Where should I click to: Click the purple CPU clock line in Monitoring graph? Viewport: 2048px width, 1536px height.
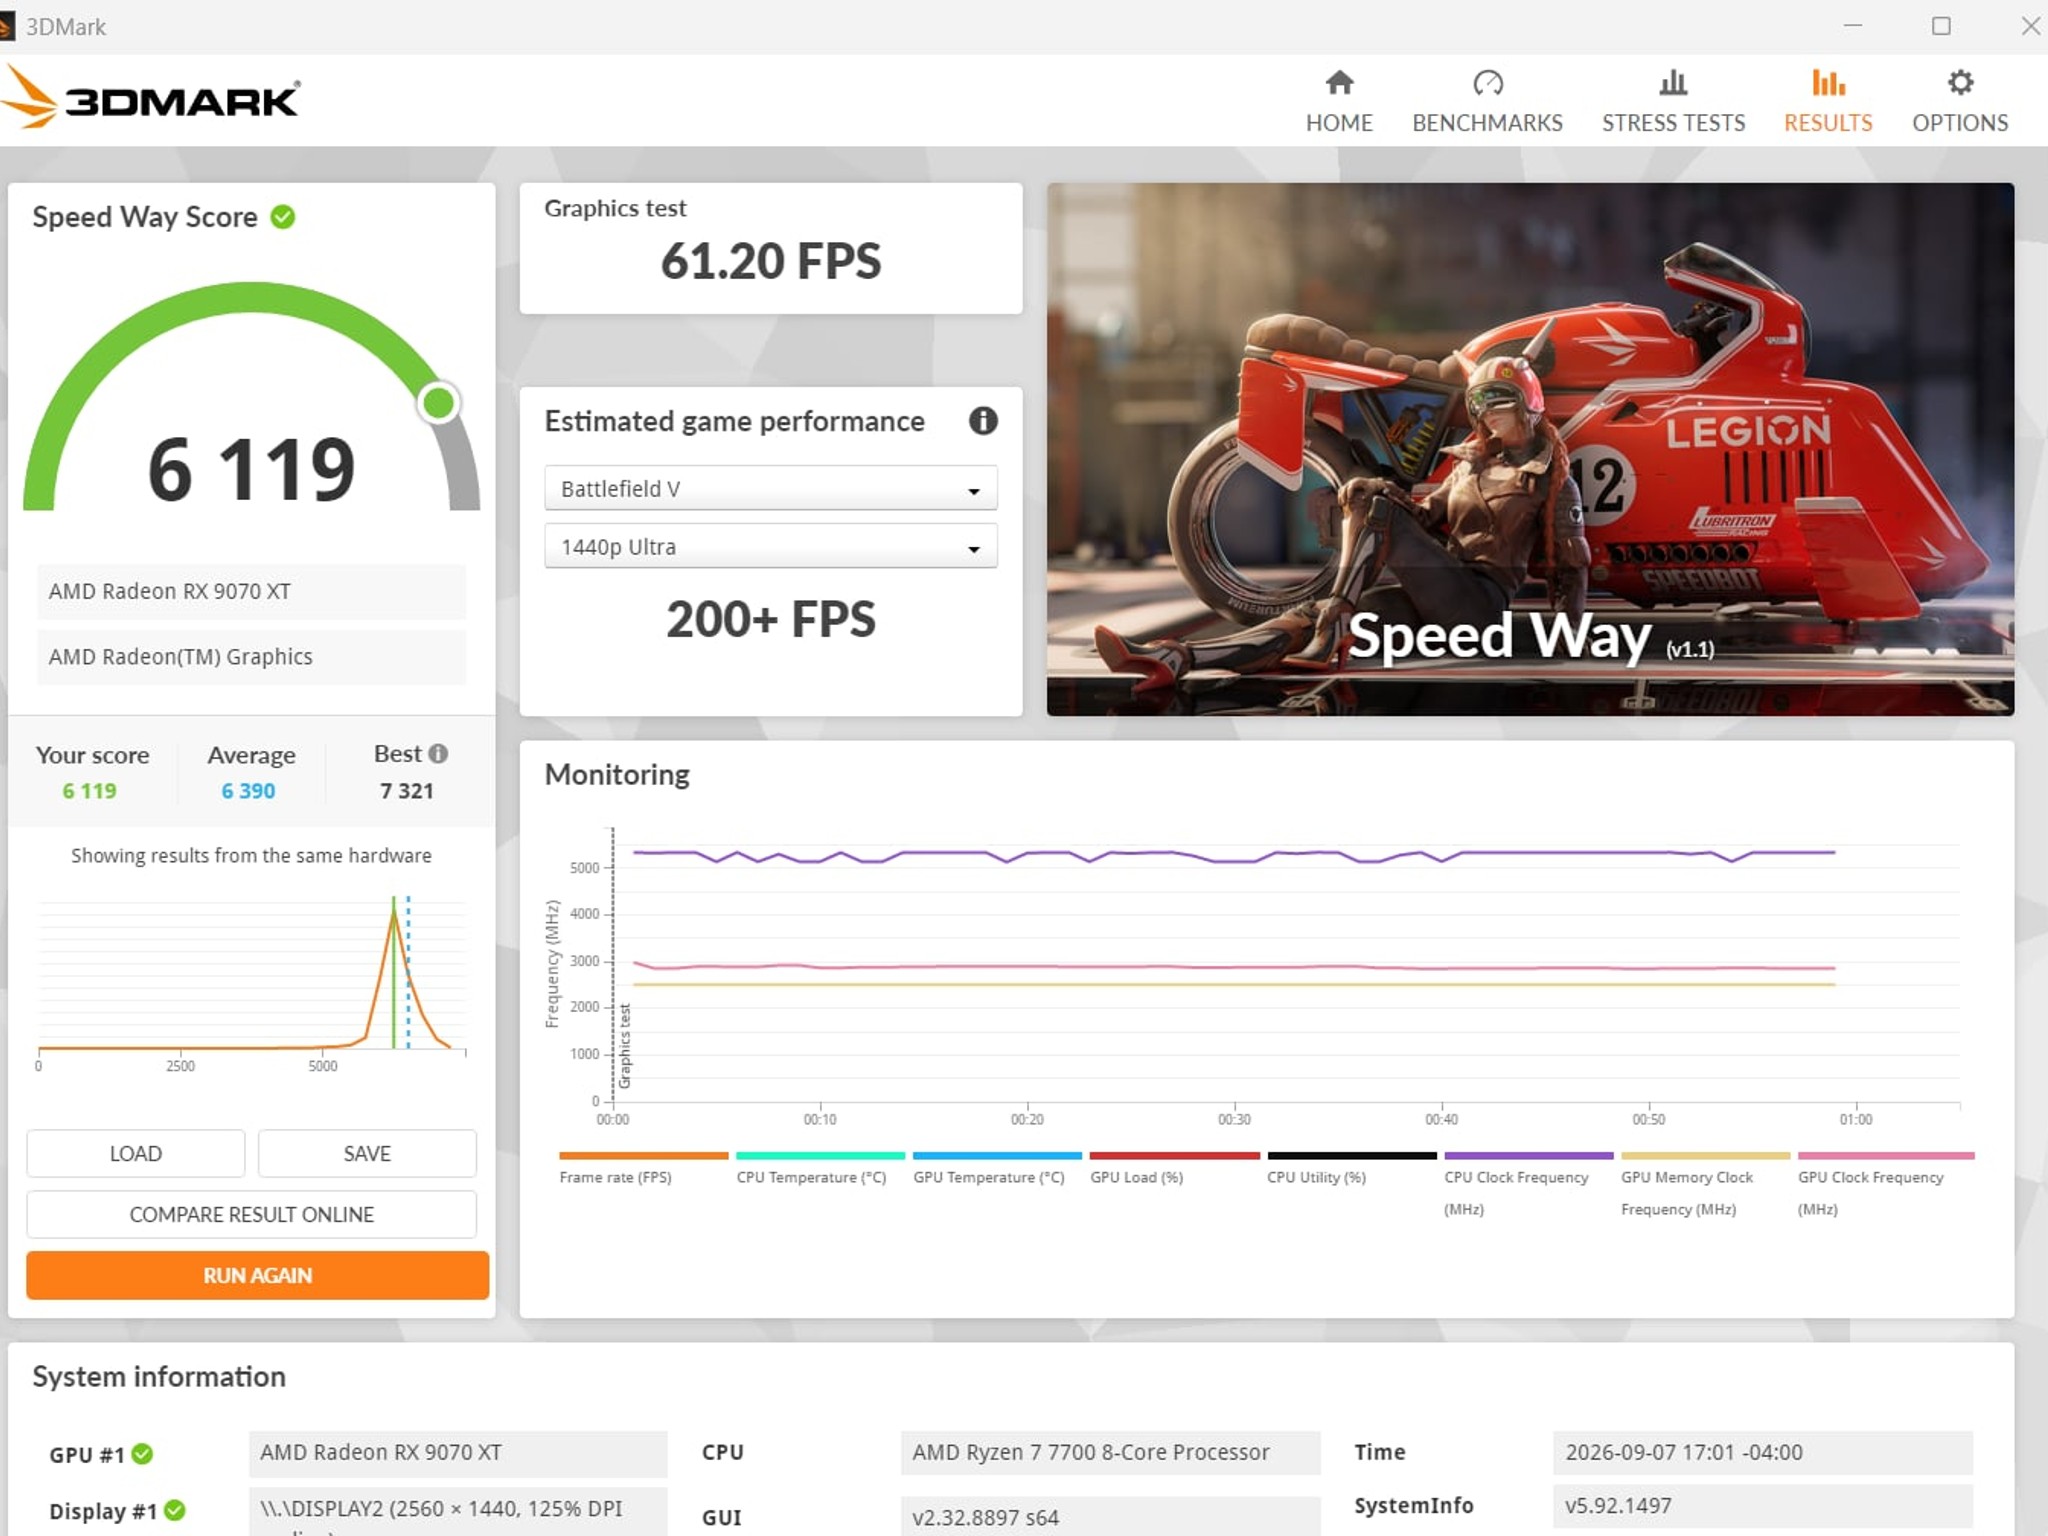pyautogui.click(x=1234, y=855)
